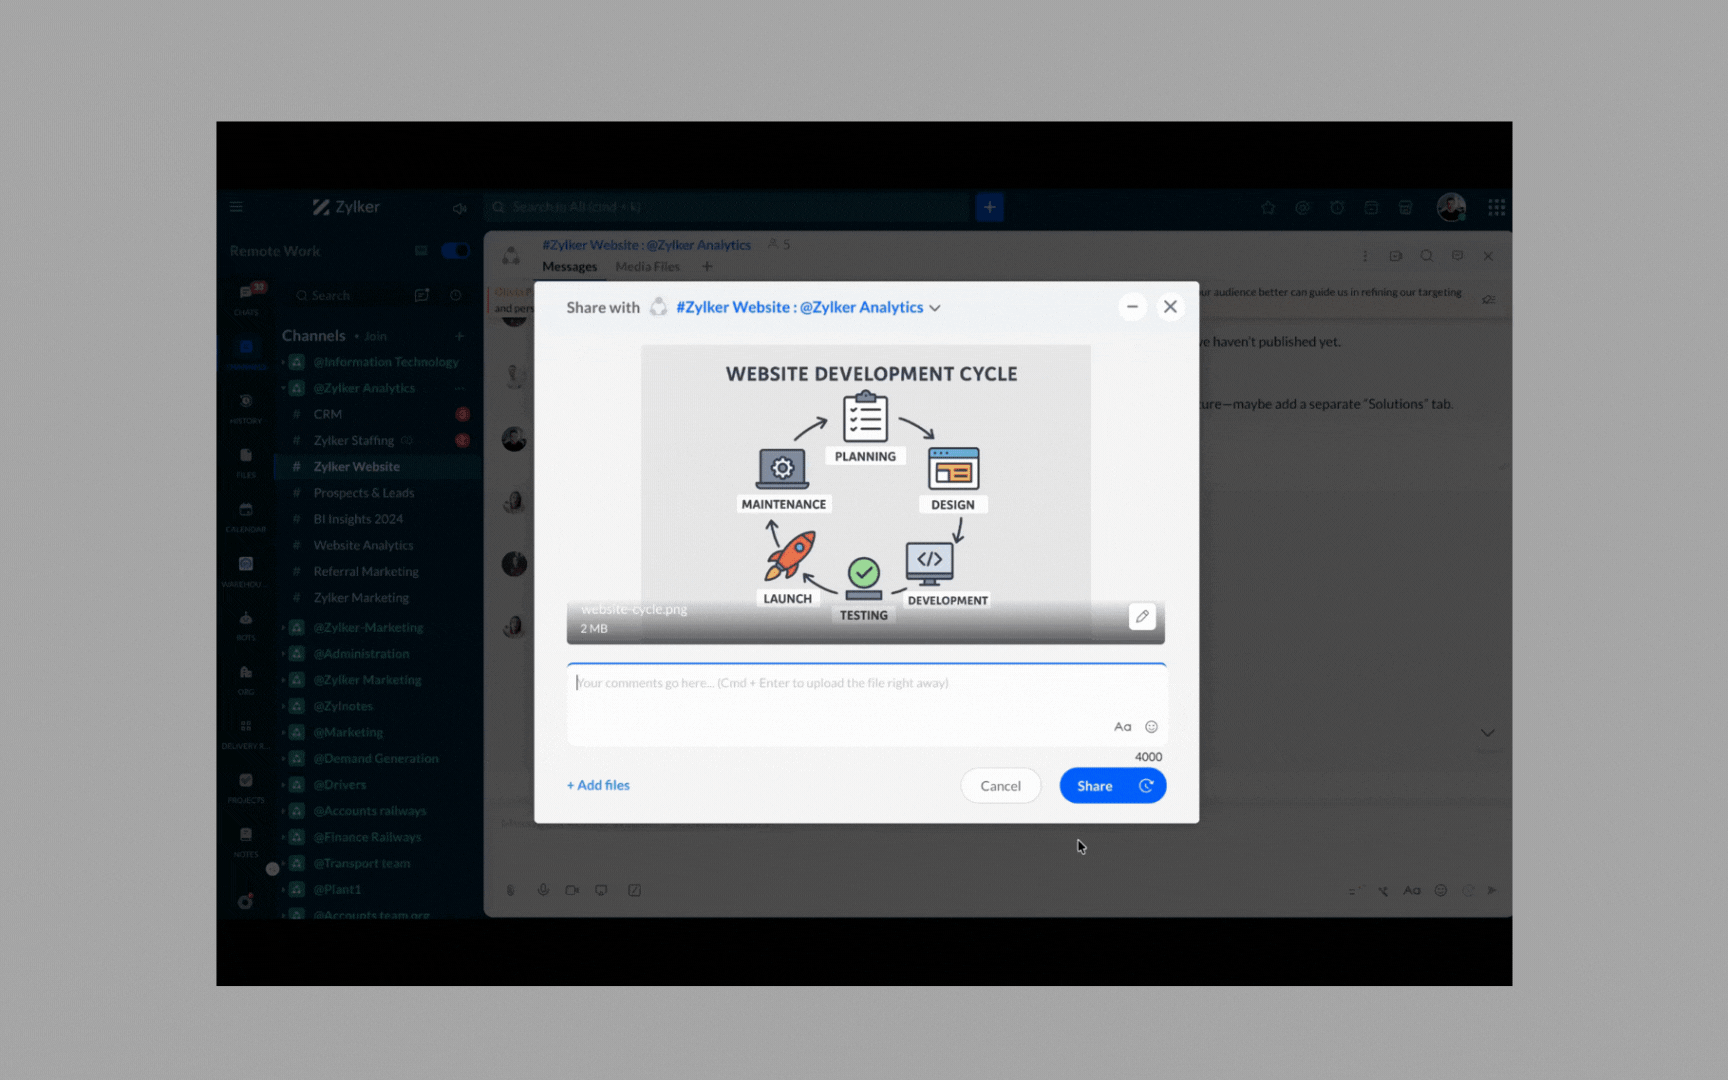Click the schedule clock icon on the Share button

pos(1146,786)
